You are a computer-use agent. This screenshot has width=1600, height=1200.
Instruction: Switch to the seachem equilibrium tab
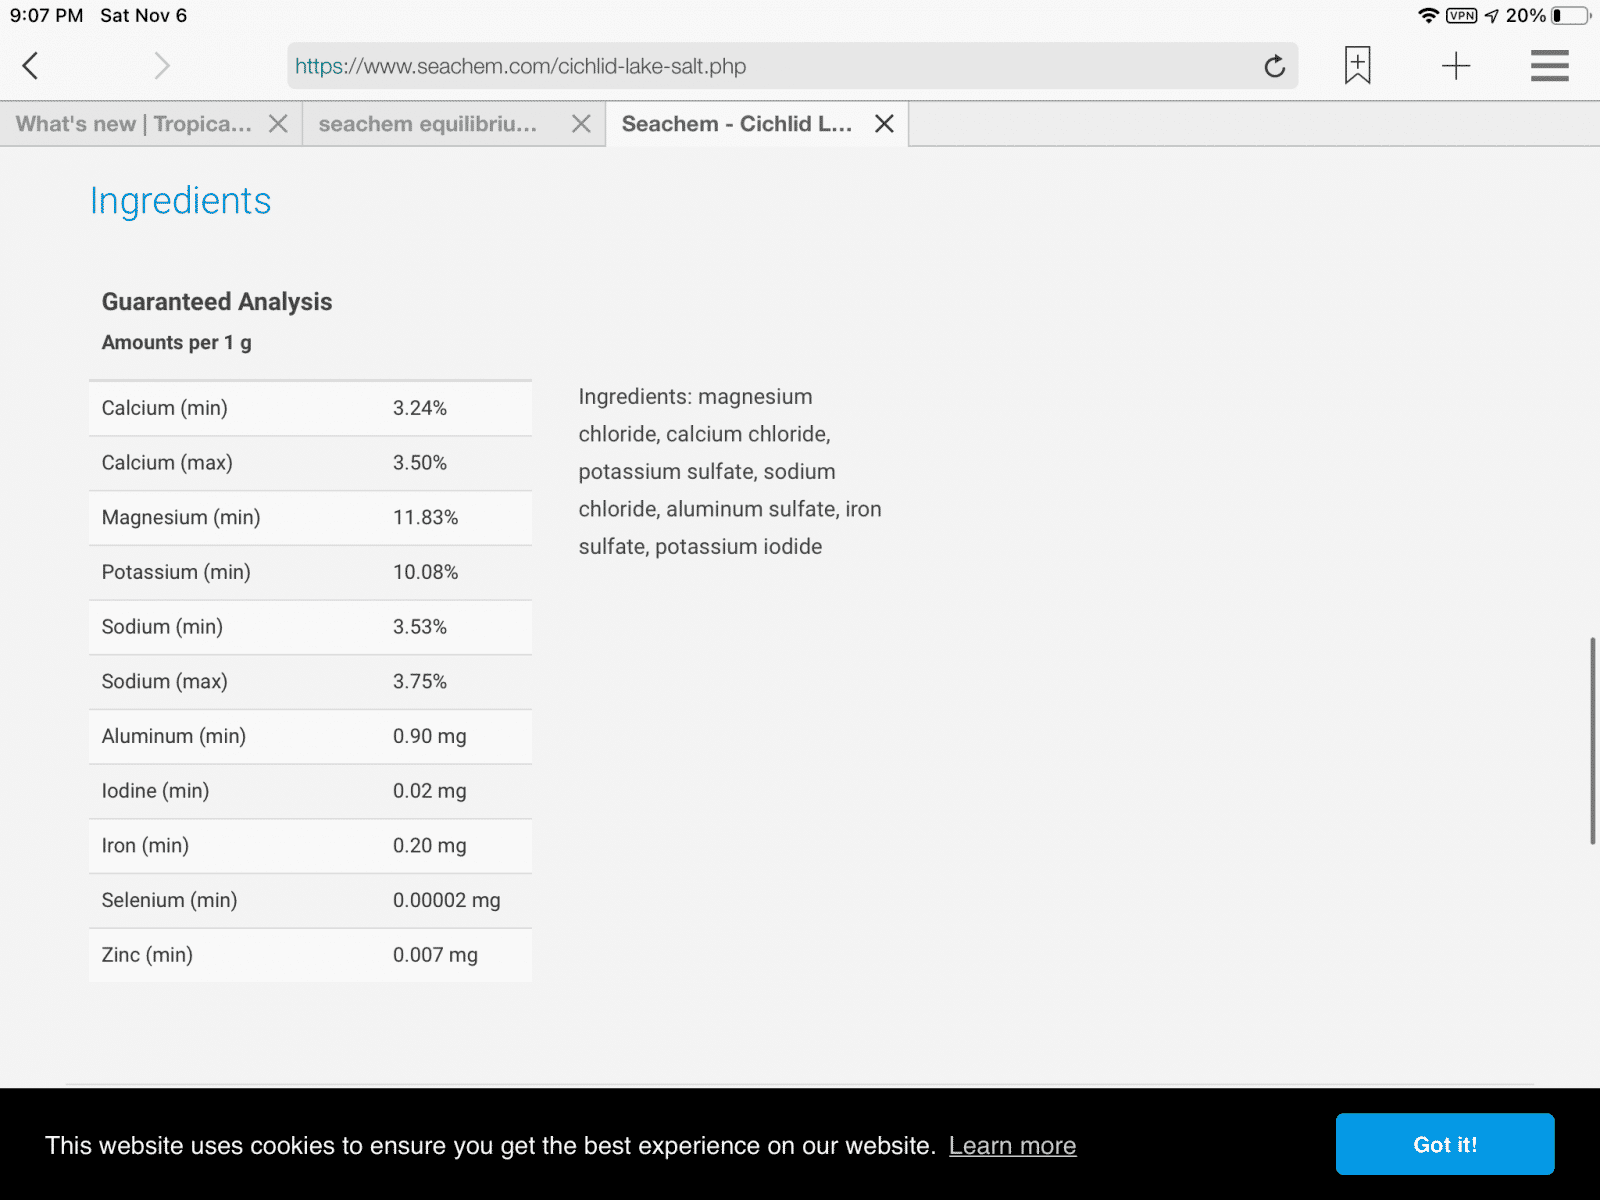click(x=428, y=124)
